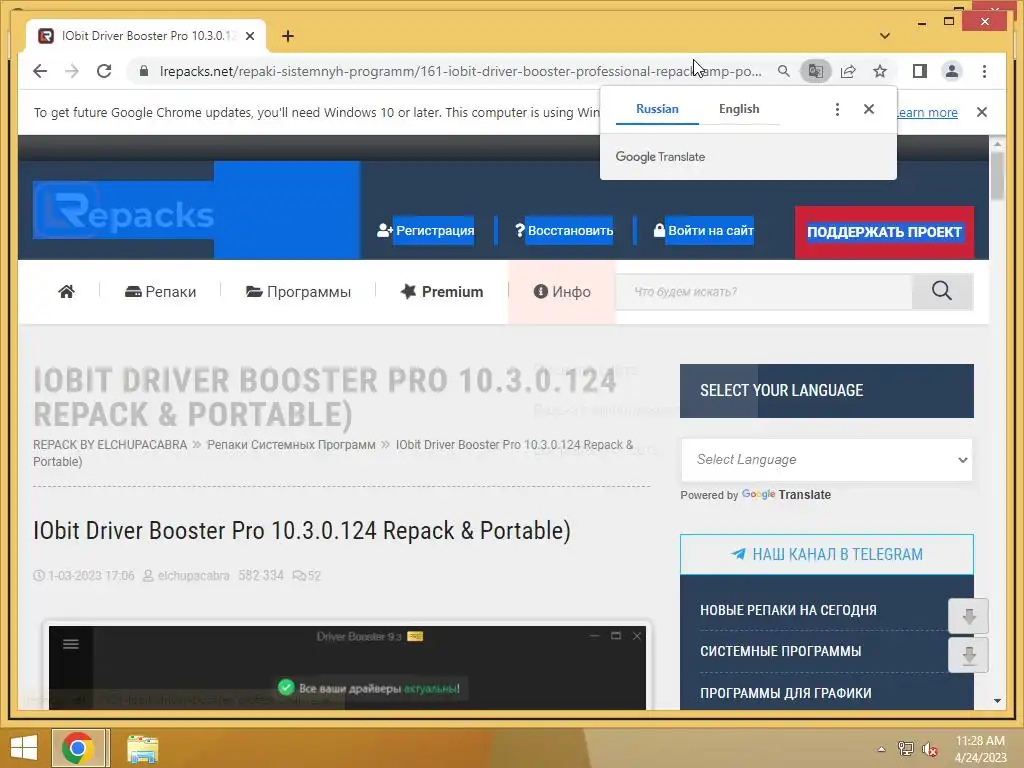Viewport: 1024px width, 768px height.
Task: Click Репаки Системных Программ breadcrumb
Action: 291,445
